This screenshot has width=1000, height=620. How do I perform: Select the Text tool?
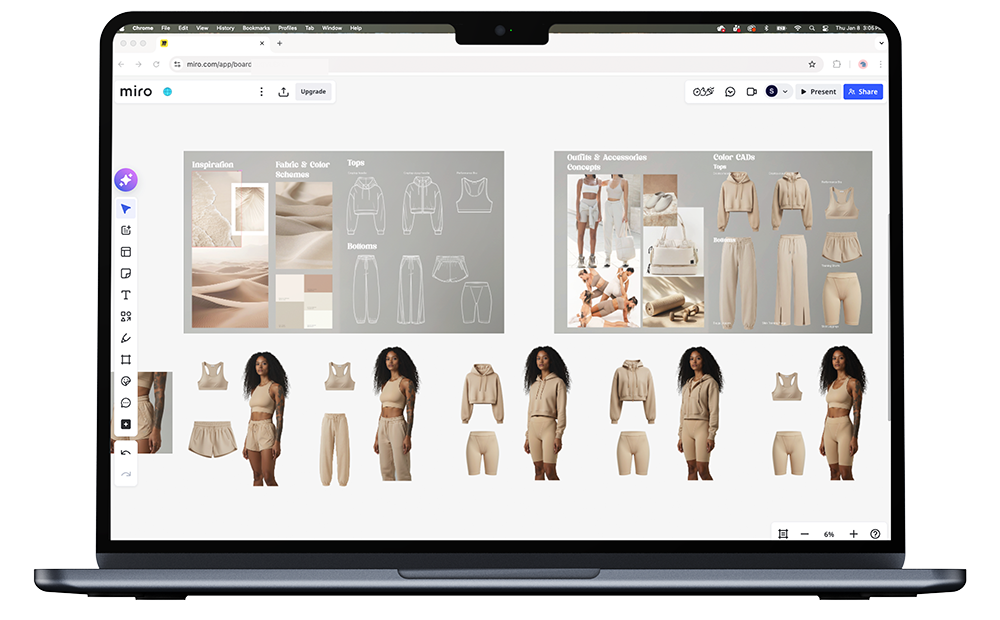pos(126,295)
